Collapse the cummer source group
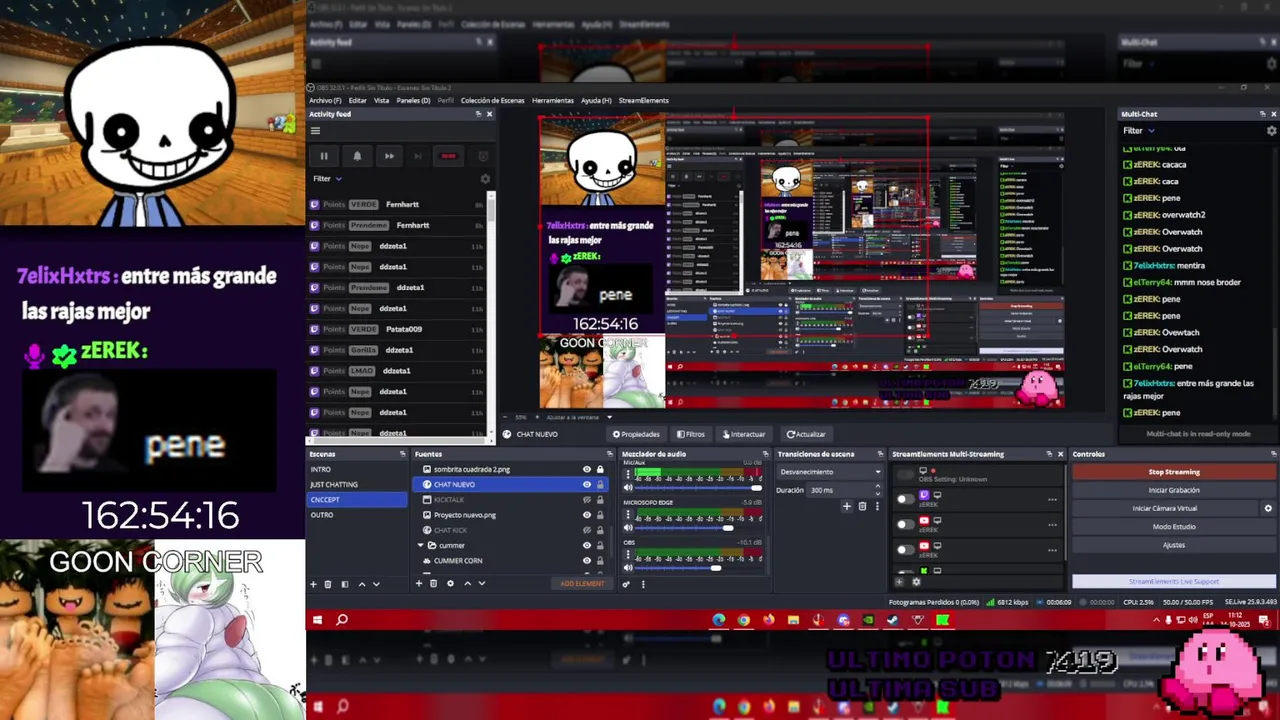 coord(421,545)
